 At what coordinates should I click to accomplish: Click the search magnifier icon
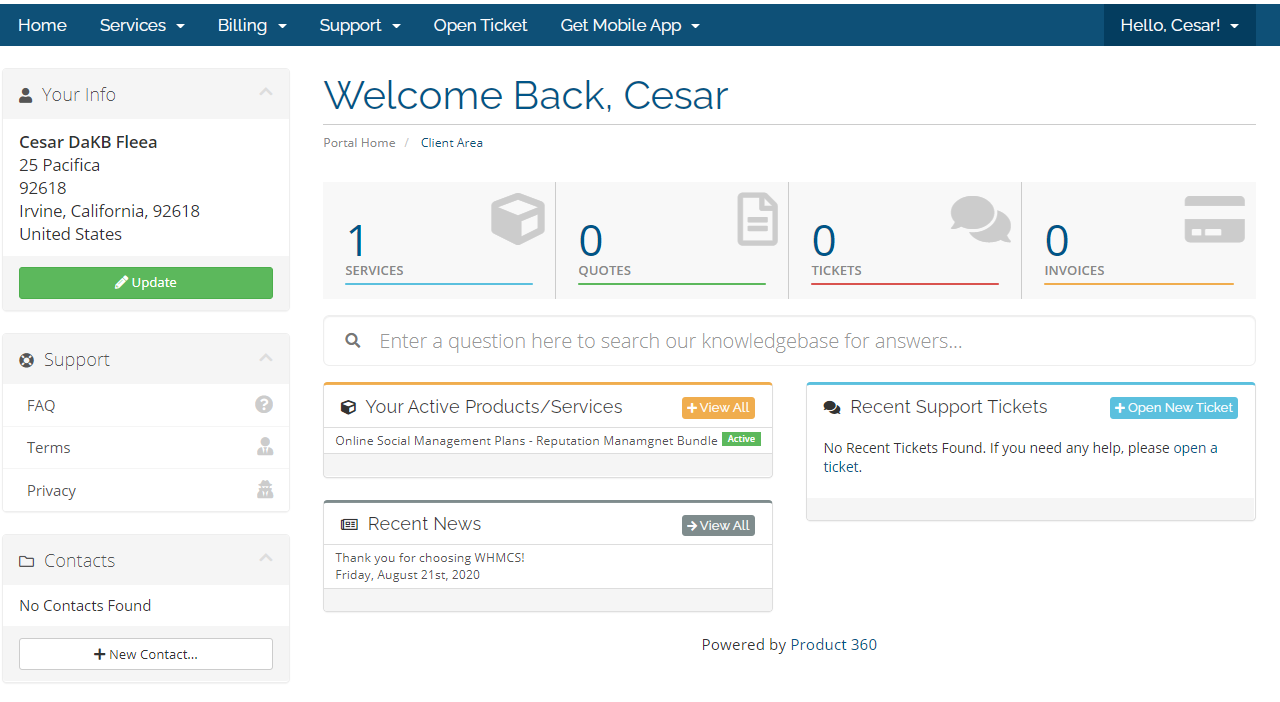pyautogui.click(x=353, y=341)
